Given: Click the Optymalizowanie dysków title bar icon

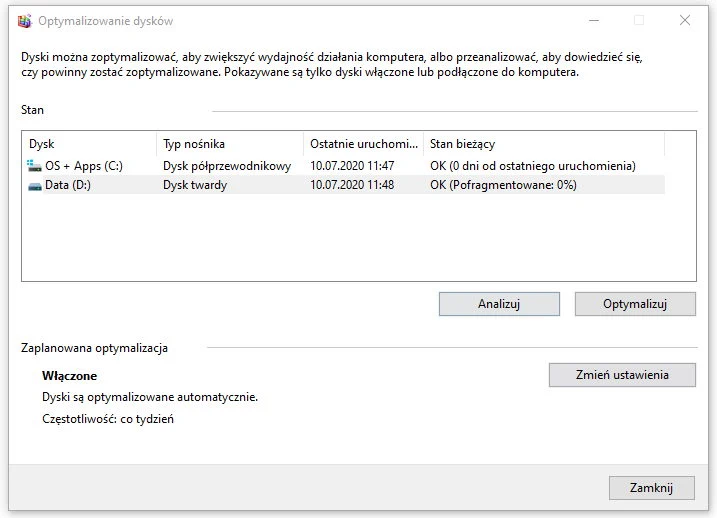Looking at the screenshot, I should pyautogui.click(x=24, y=20).
